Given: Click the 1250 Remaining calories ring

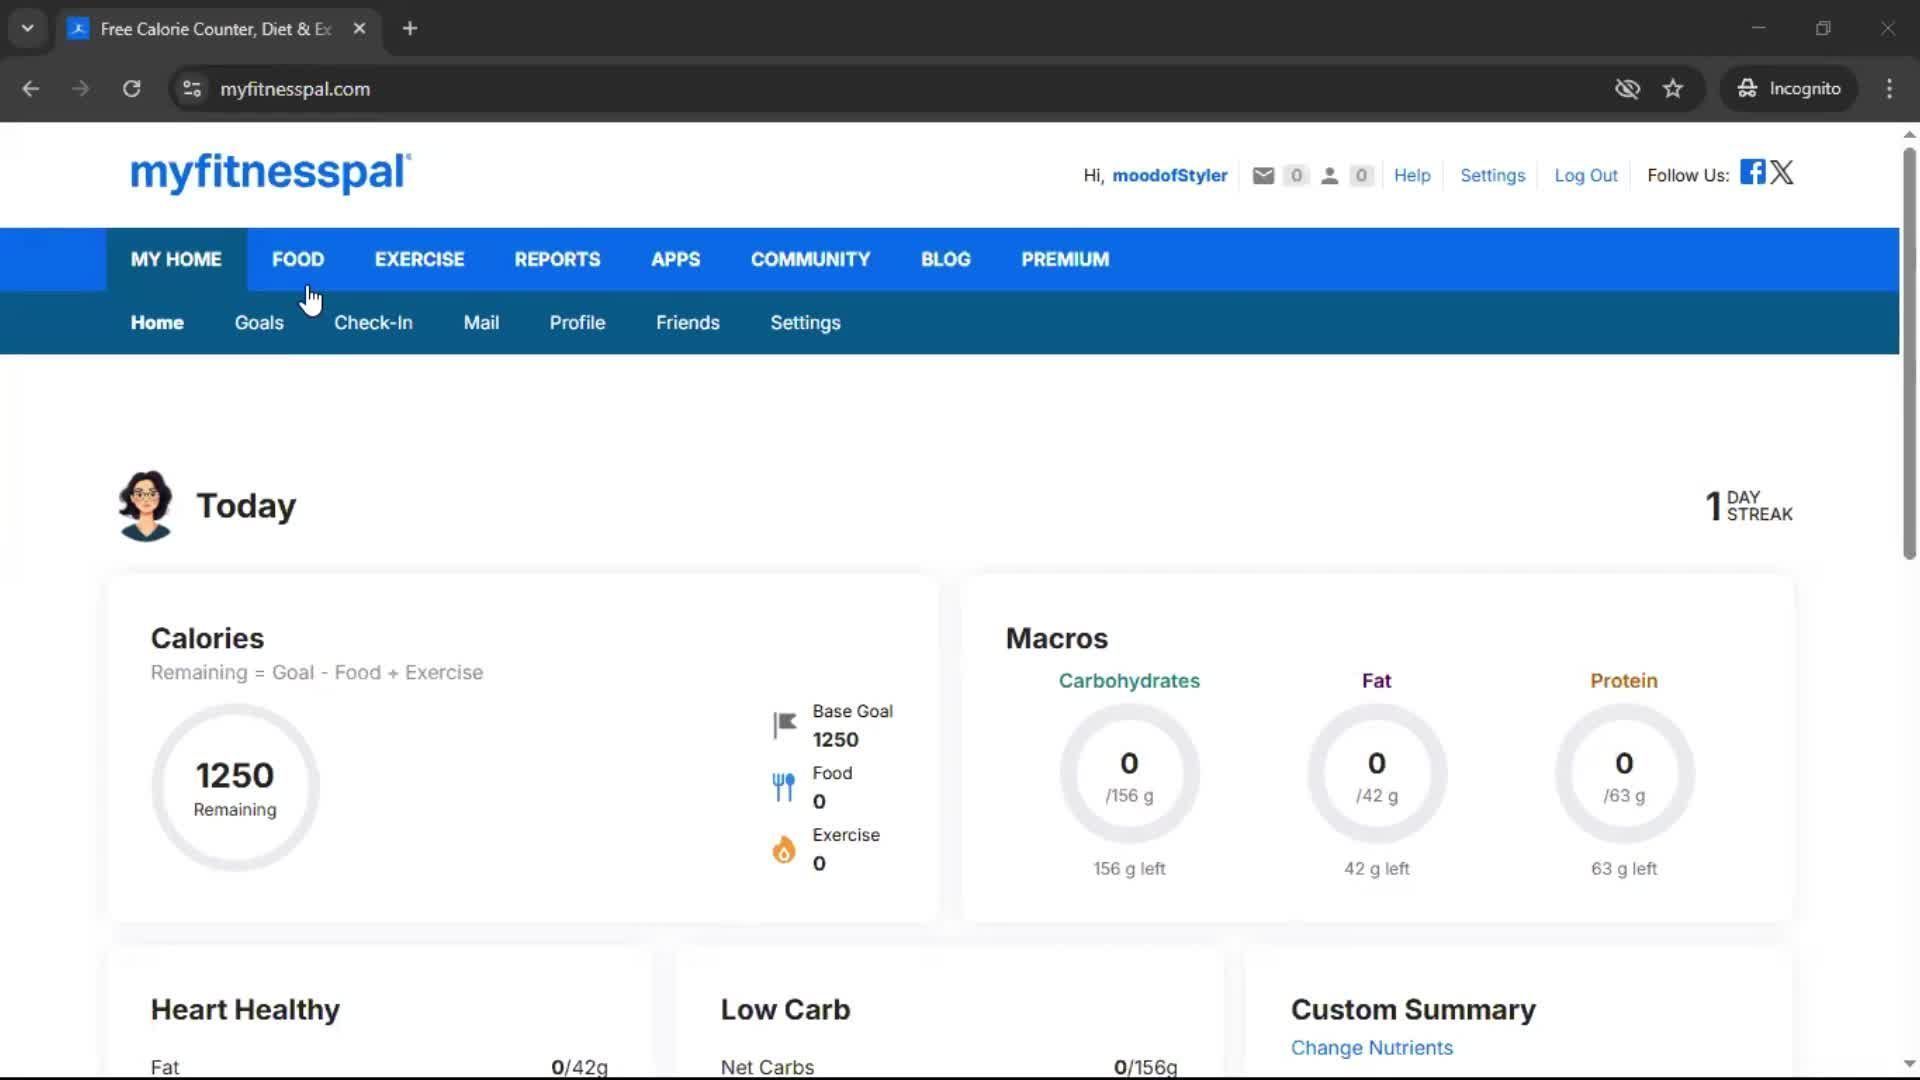Looking at the screenshot, I should [x=235, y=787].
